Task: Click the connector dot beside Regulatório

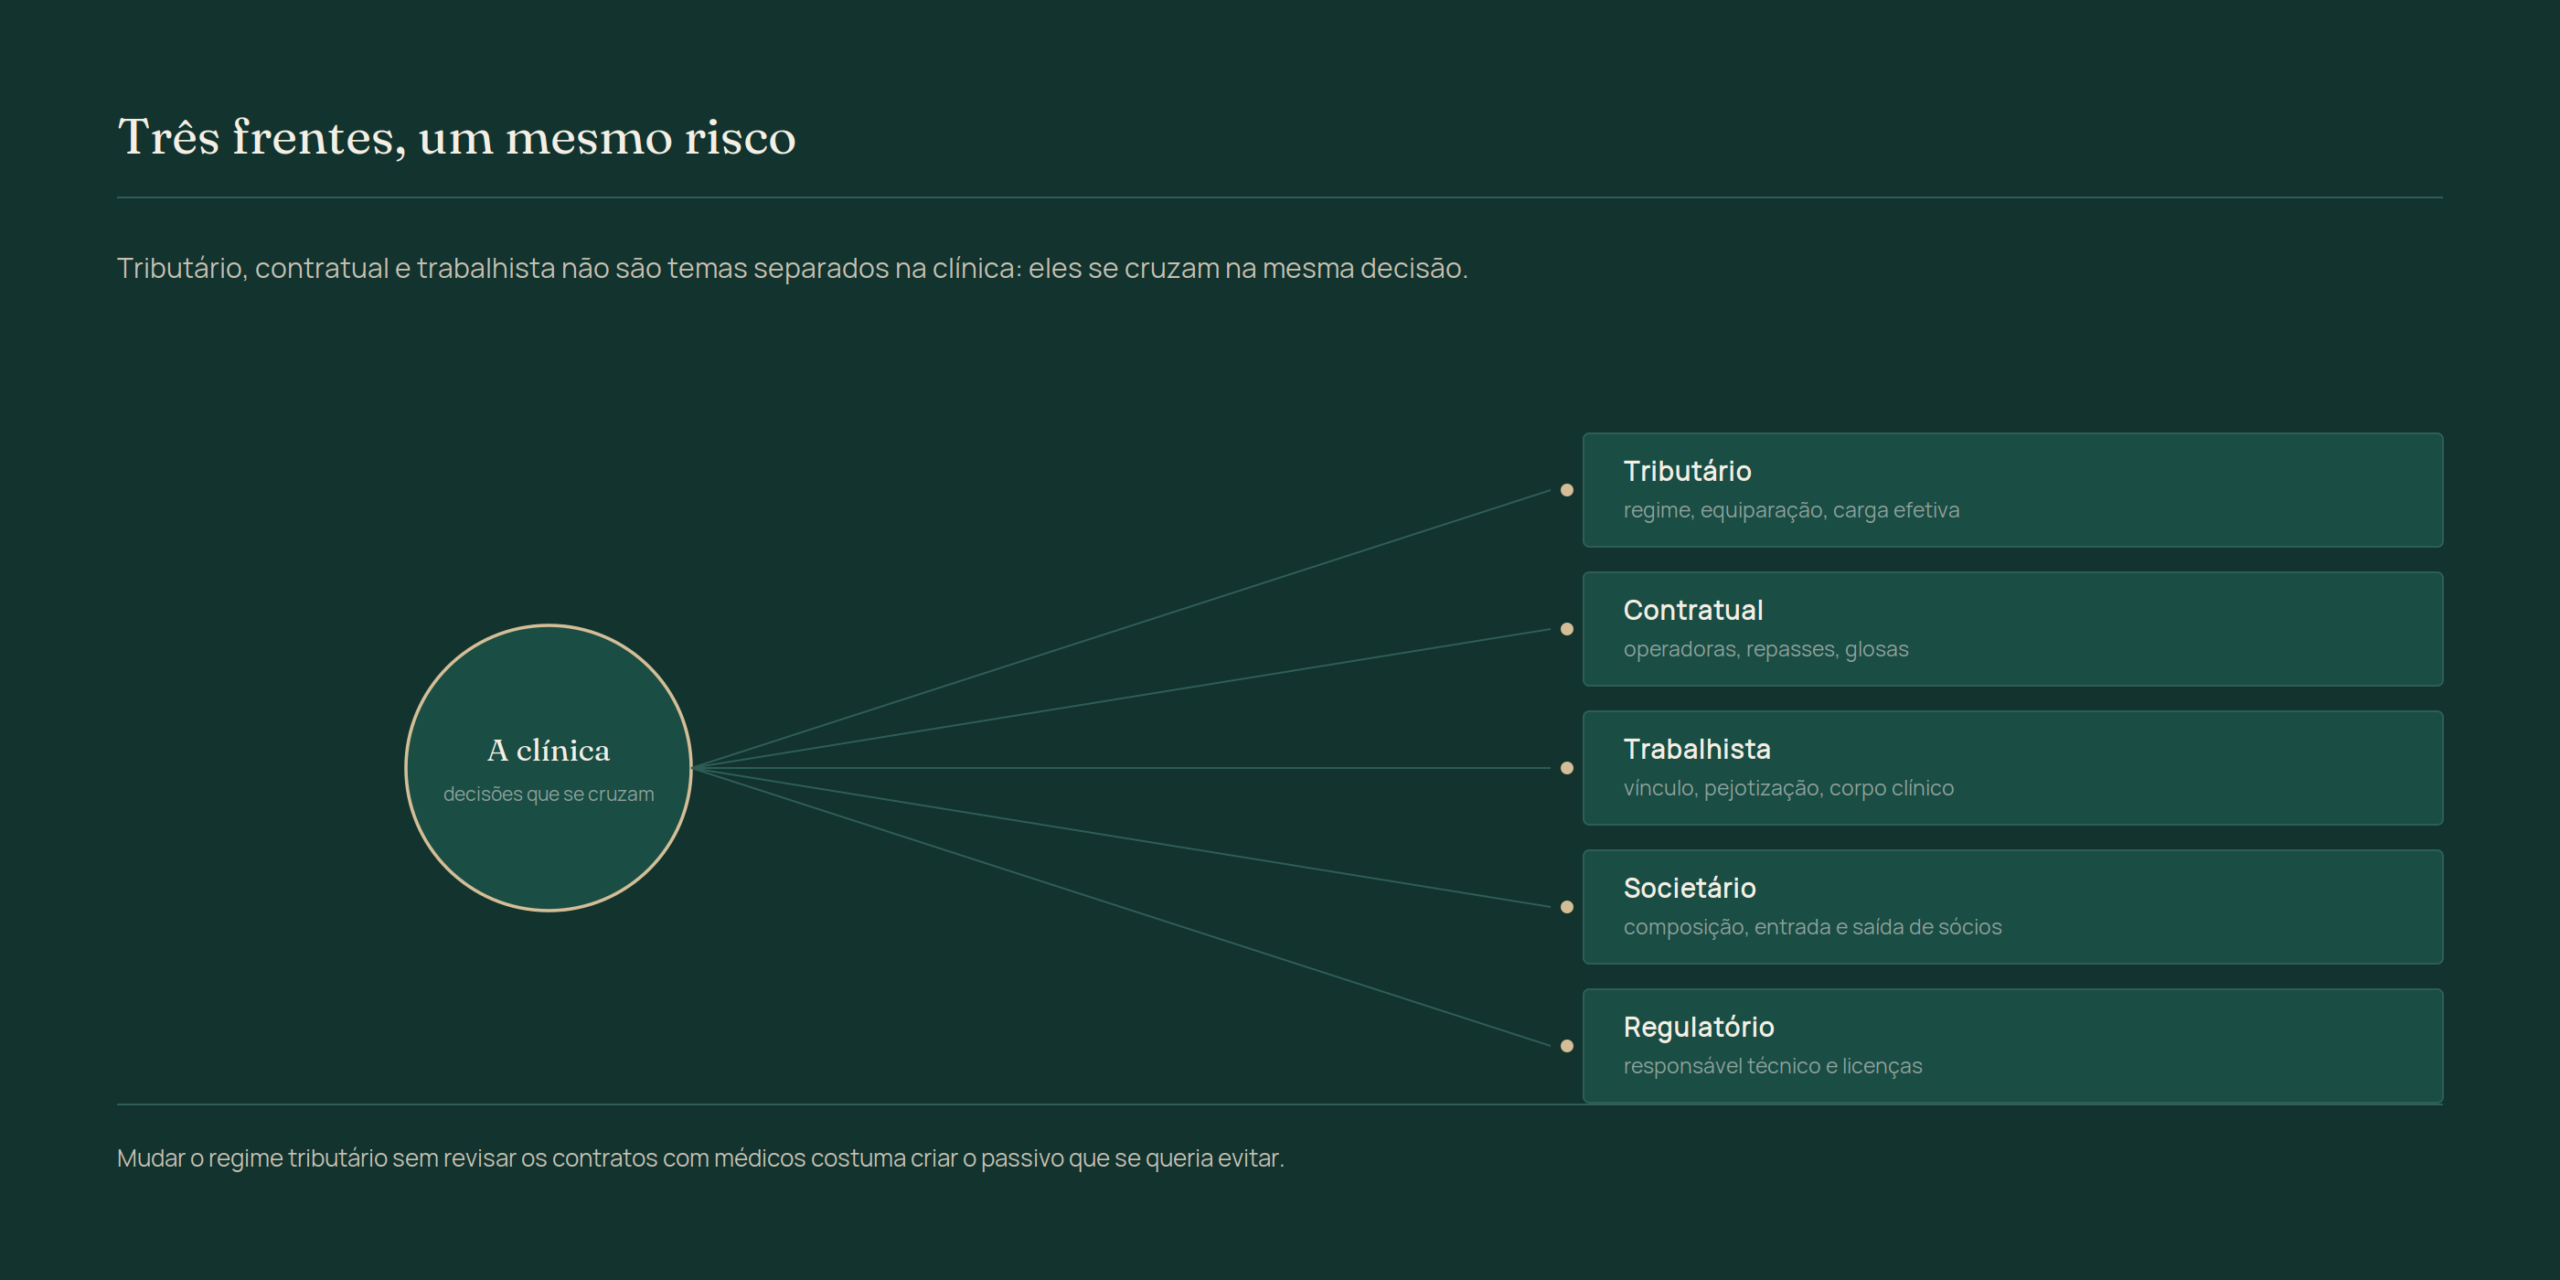Action: (x=1567, y=1046)
